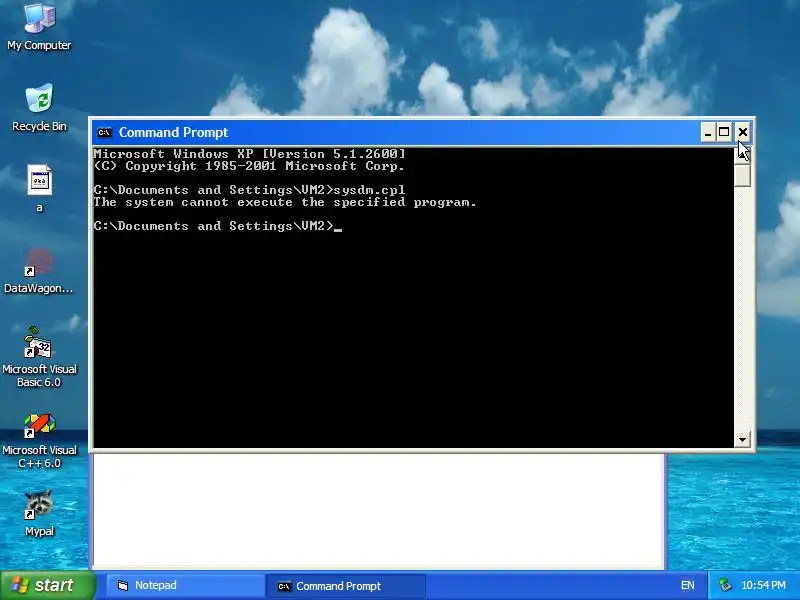The width and height of the screenshot is (800, 600).
Task: Click inside the Notepad text area behind
Action: [379, 510]
